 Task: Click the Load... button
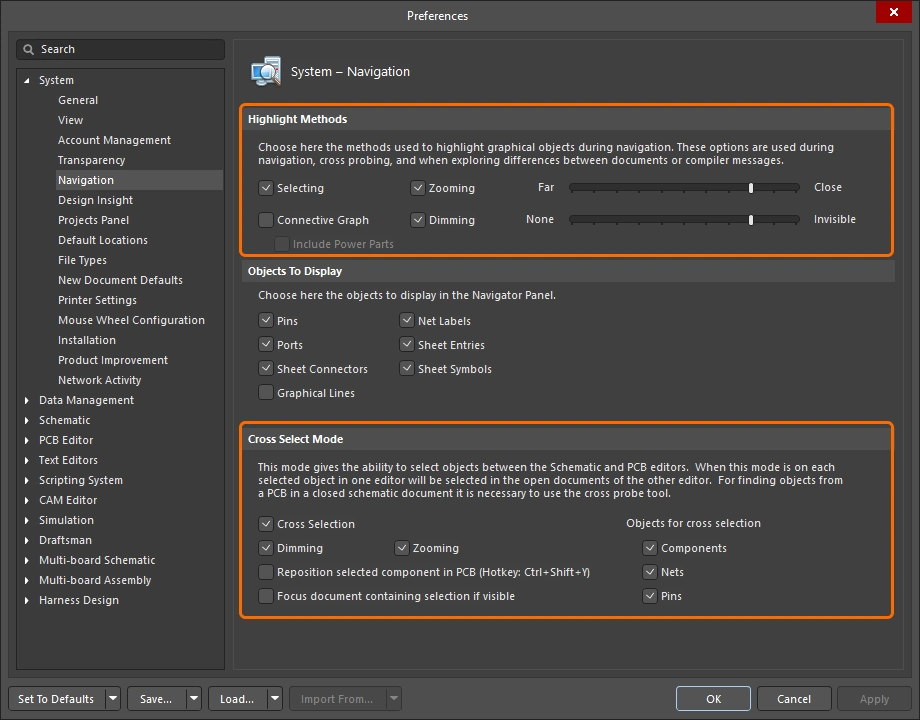tap(238, 699)
